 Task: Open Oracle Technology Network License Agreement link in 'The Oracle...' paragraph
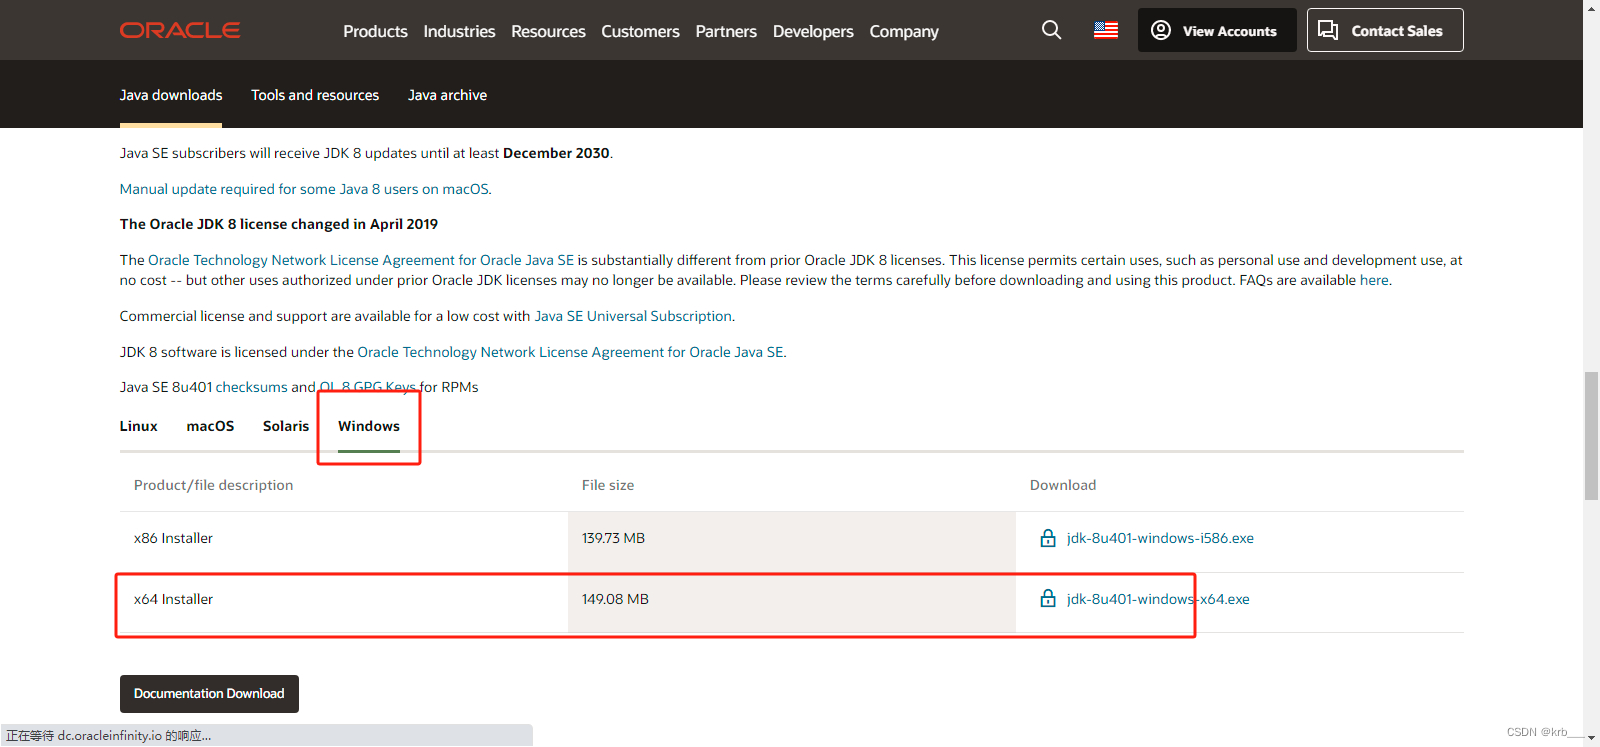point(361,260)
